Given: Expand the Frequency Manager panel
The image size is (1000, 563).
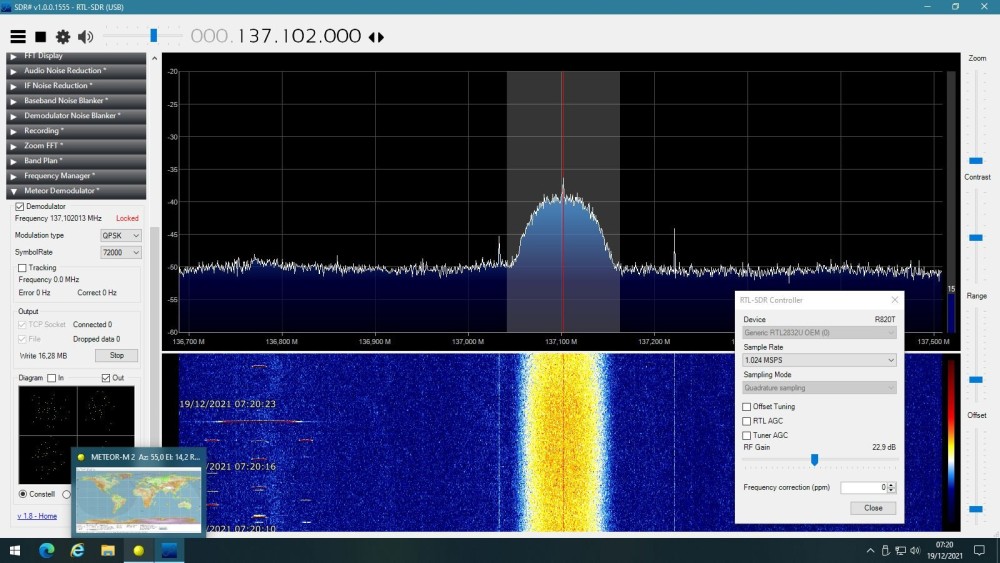Looking at the screenshot, I should (x=76, y=175).
